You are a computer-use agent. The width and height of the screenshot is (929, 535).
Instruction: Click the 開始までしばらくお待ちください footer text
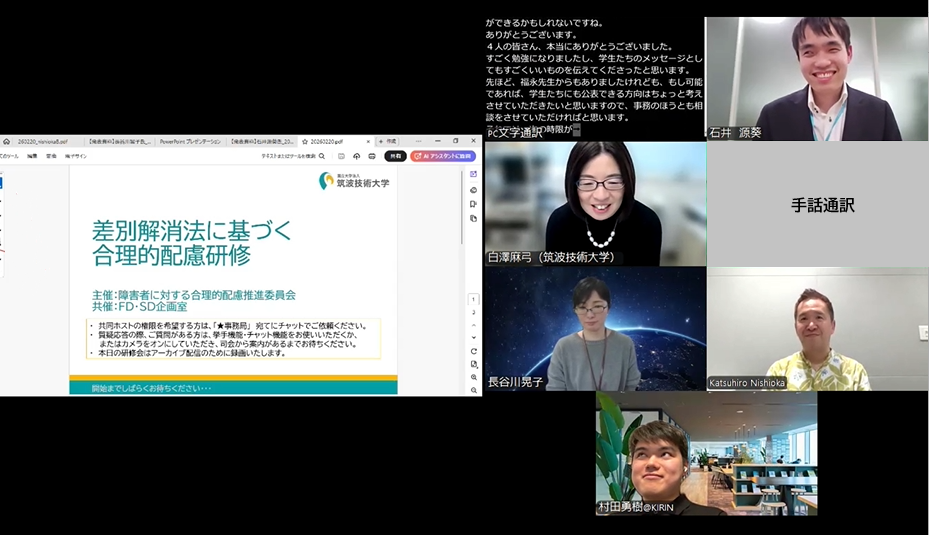click(x=151, y=389)
